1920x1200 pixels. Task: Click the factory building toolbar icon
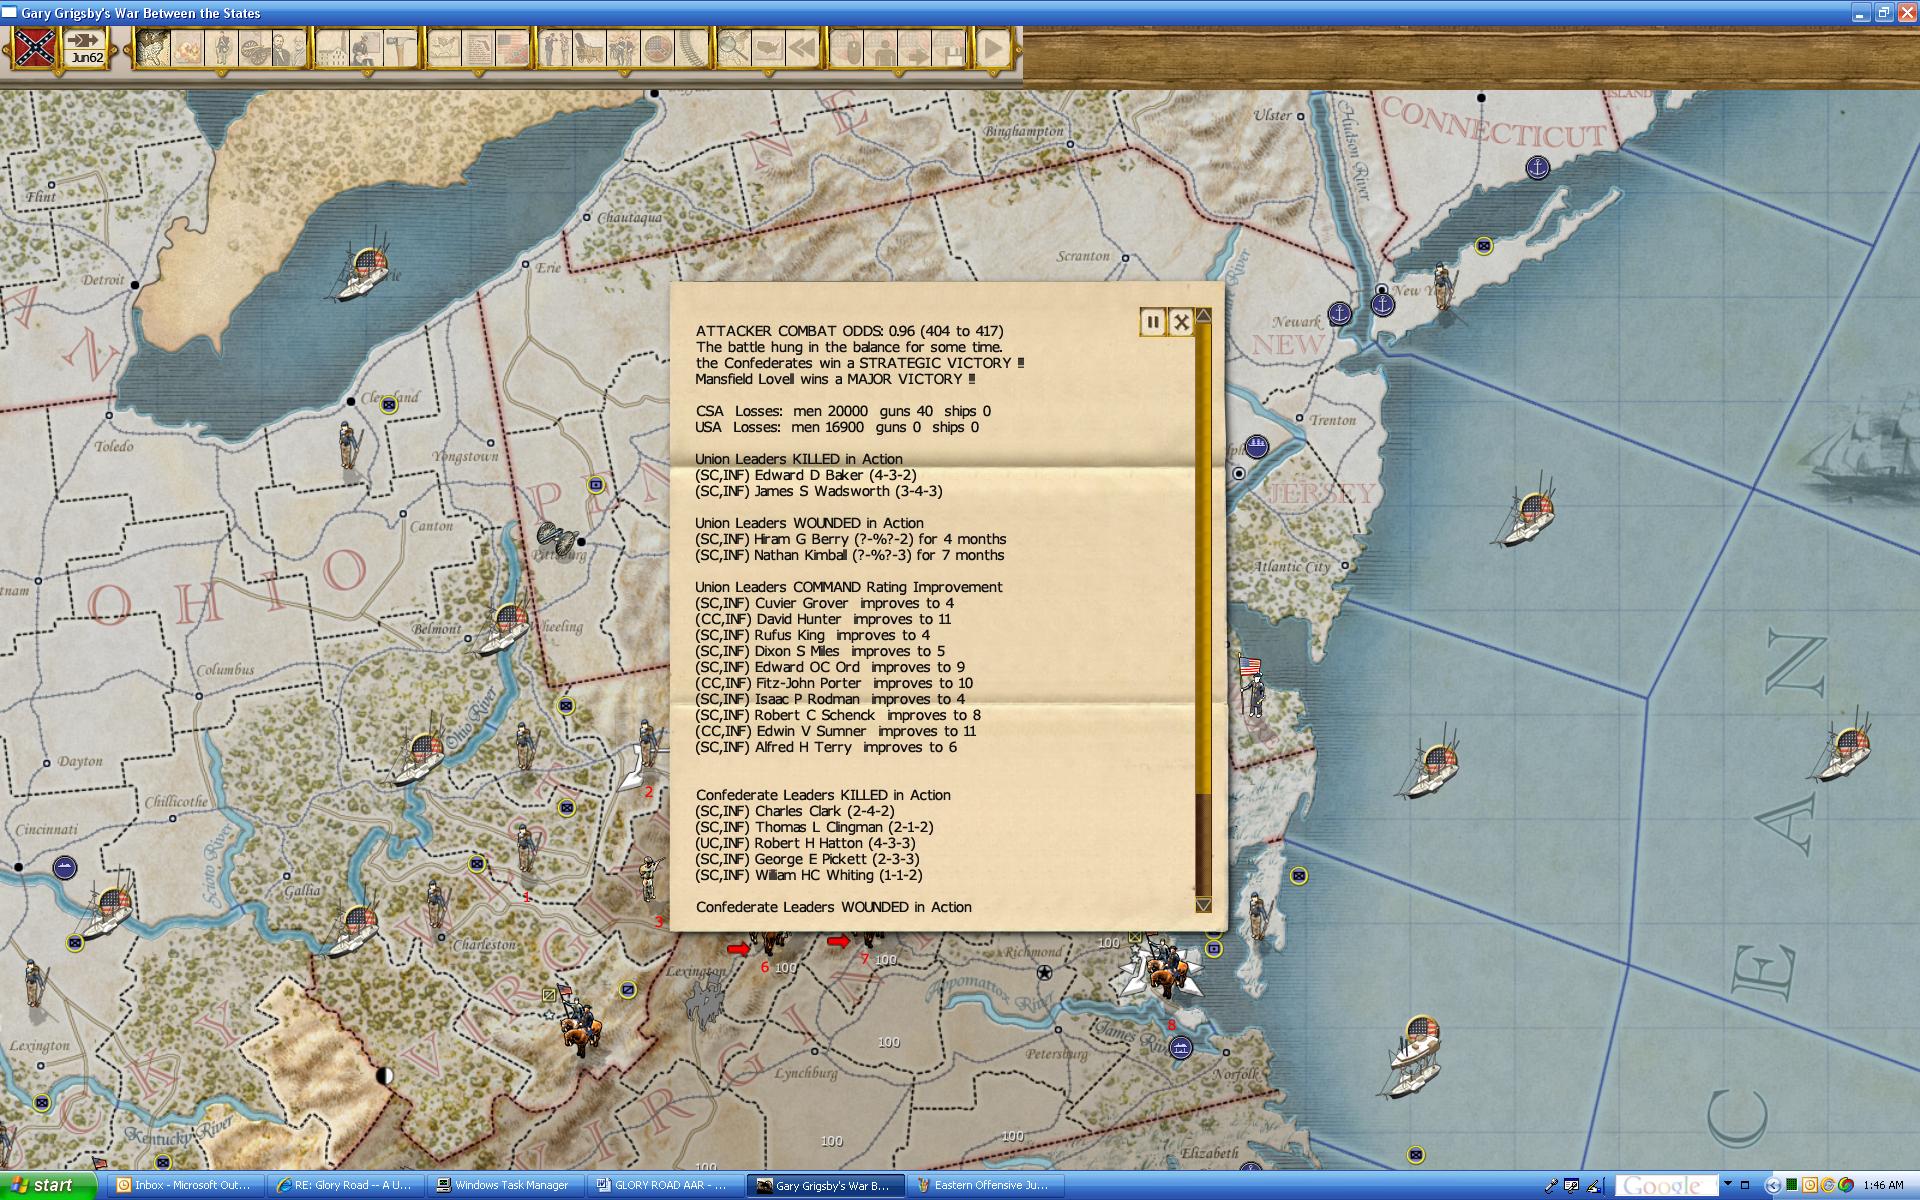click(x=333, y=48)
